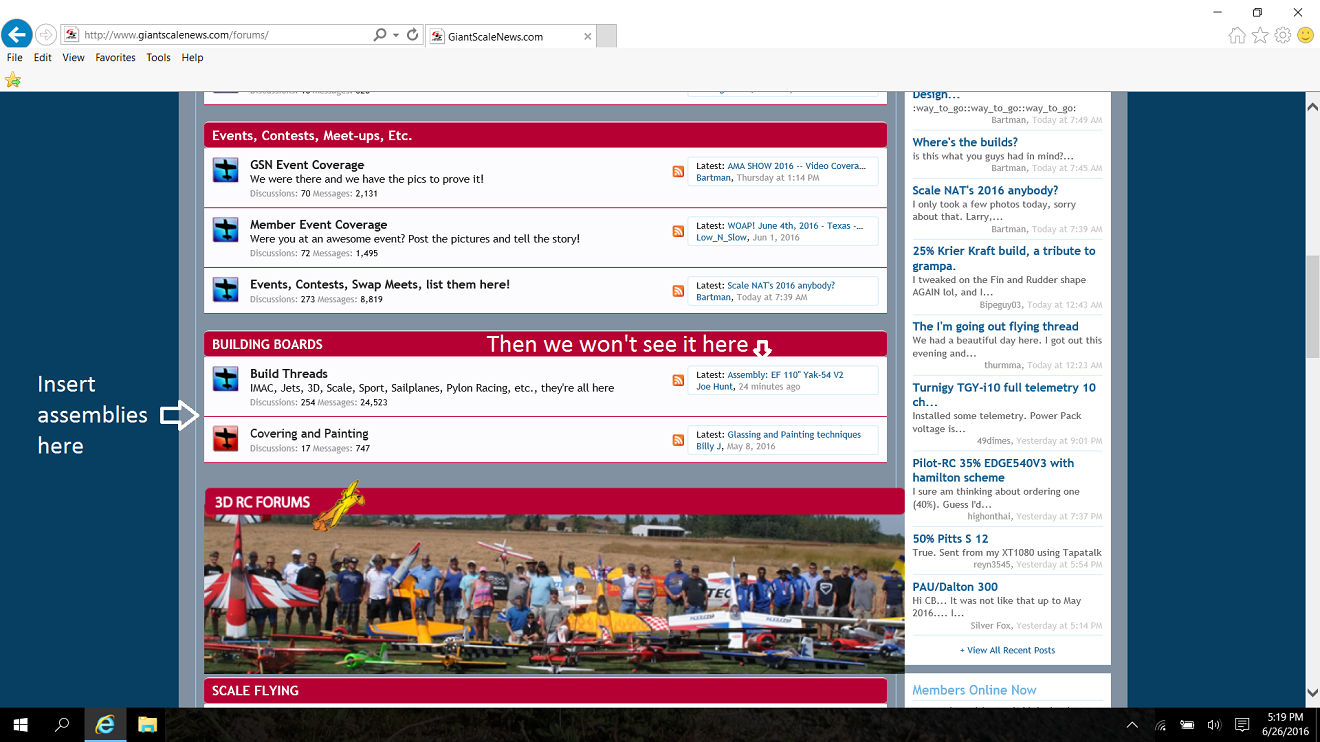Image resolution: width=1320 pixels, height=742 pixels.
Task: Open the Favorites menu
Action: pos(115,58)
